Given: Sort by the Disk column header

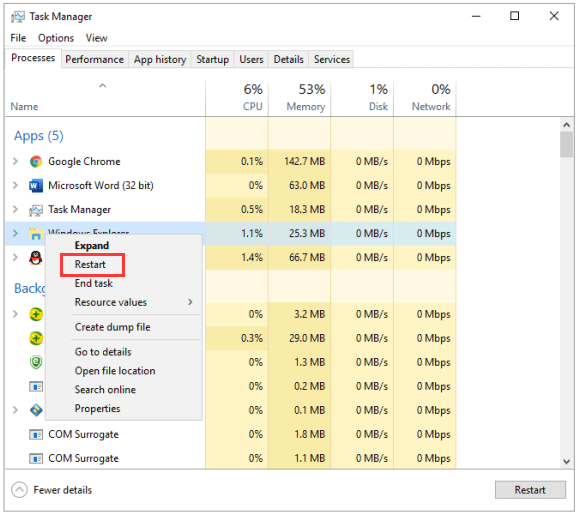Looking at the screenshot, I should click(x=362, y=98).
